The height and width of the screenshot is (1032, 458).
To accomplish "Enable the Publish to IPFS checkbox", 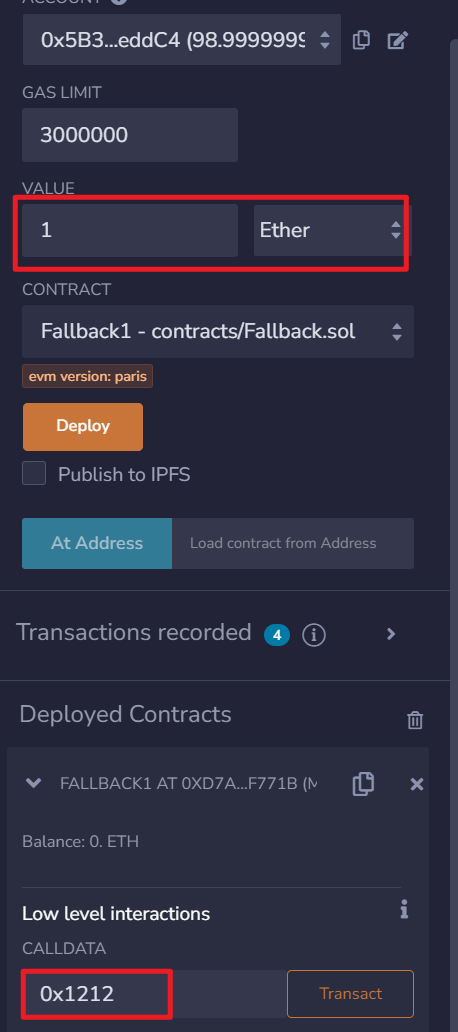I will [x=34, y=473].
